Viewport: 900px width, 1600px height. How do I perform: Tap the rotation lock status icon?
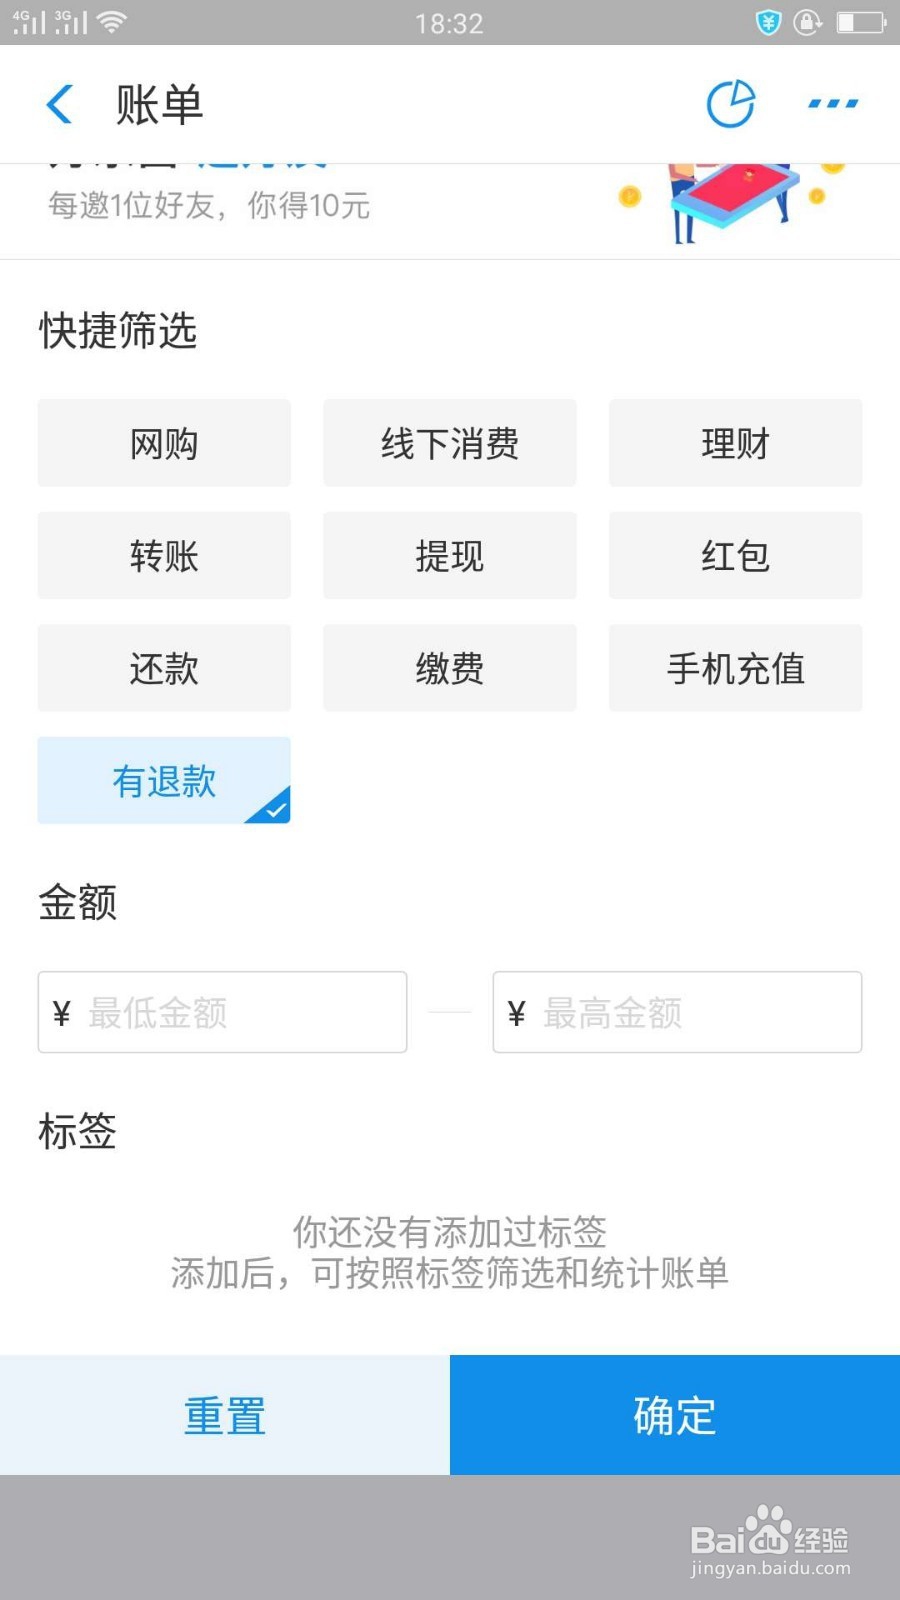(x=807, y=22)
